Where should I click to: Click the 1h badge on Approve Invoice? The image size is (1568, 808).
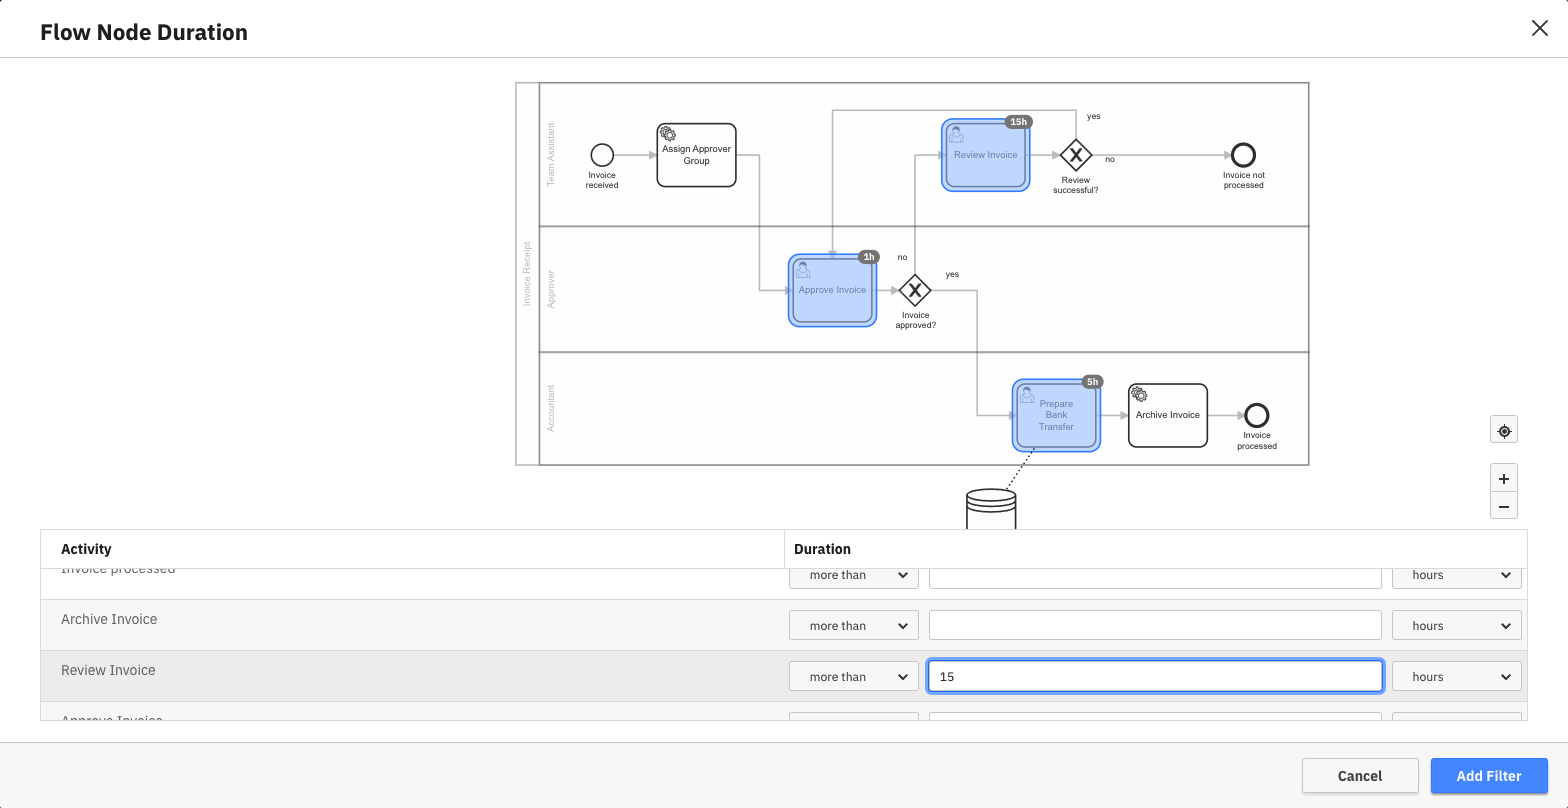869,257
